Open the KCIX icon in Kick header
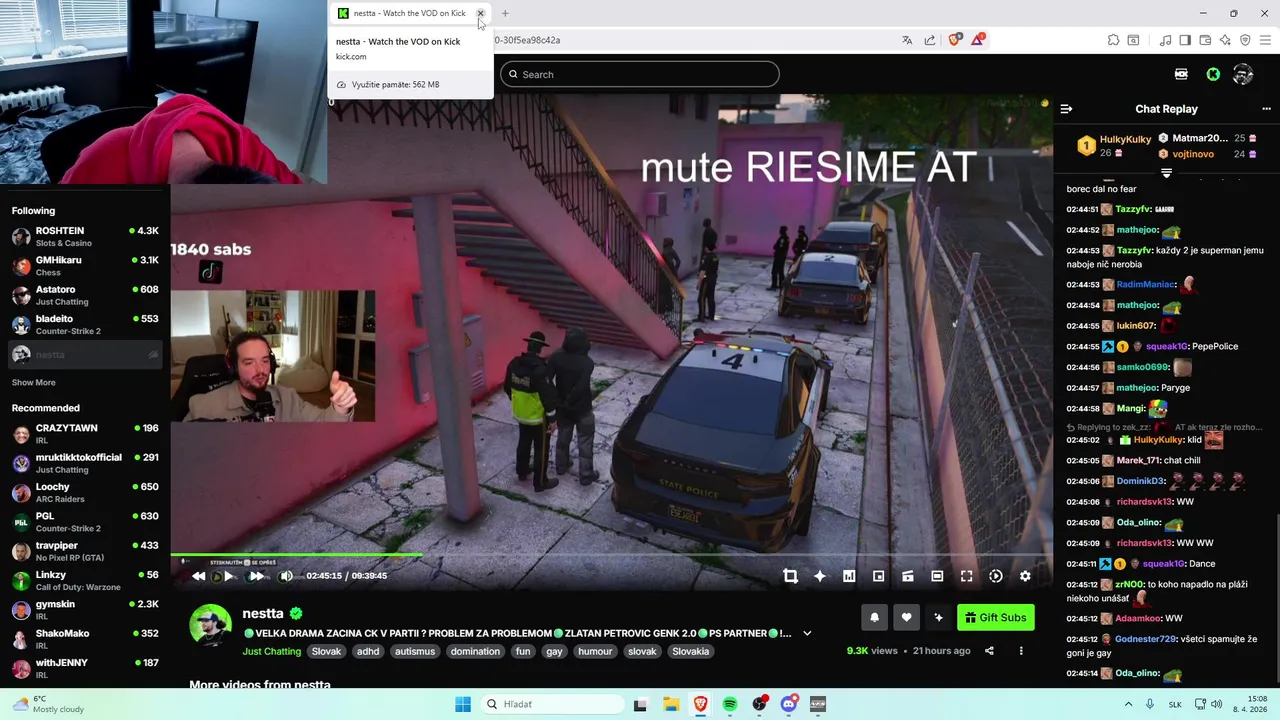The image size is (1280, 720). 1181,74
